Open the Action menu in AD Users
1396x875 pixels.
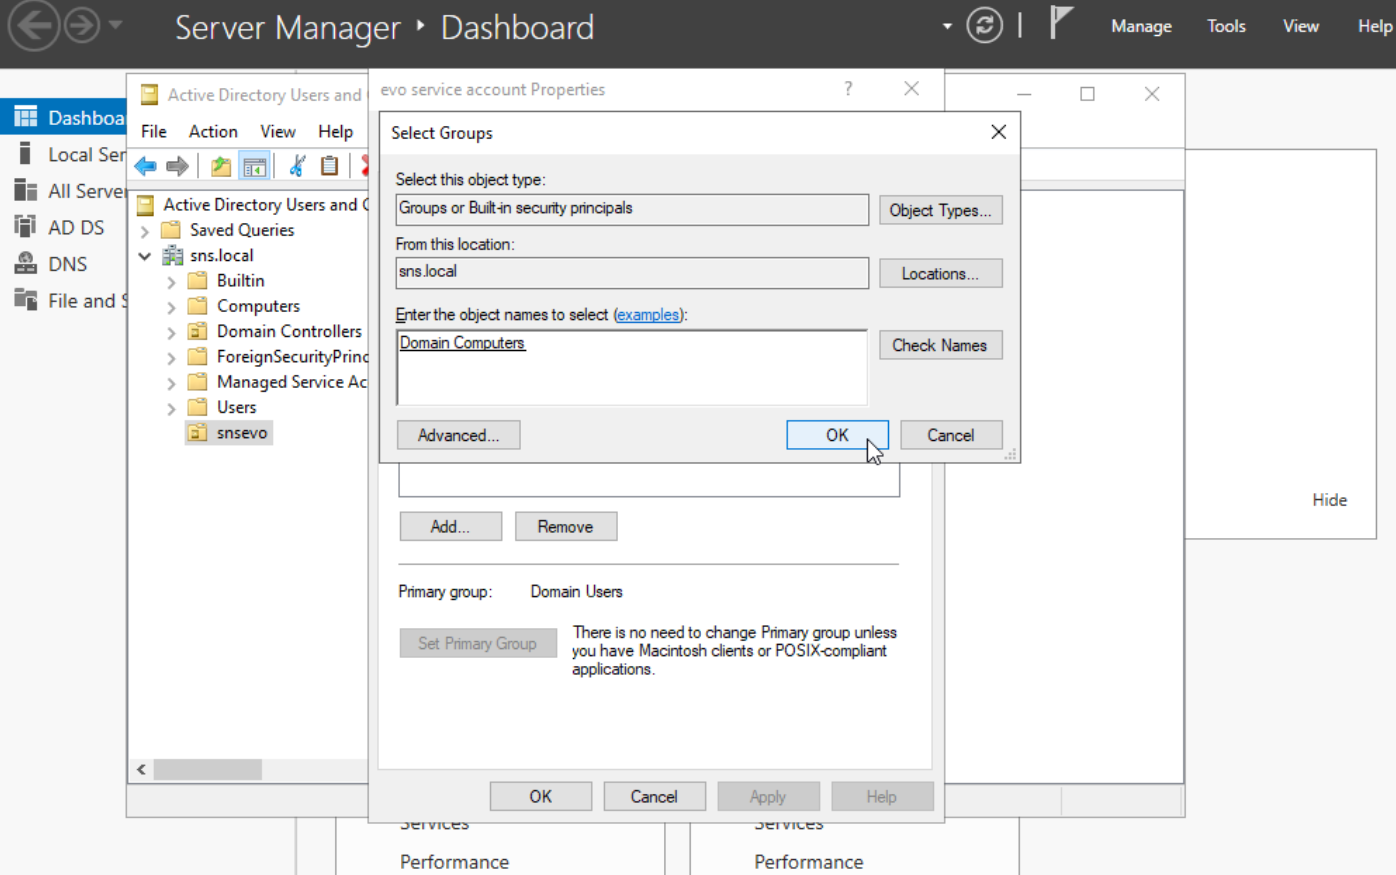click(x=213, y=131)
